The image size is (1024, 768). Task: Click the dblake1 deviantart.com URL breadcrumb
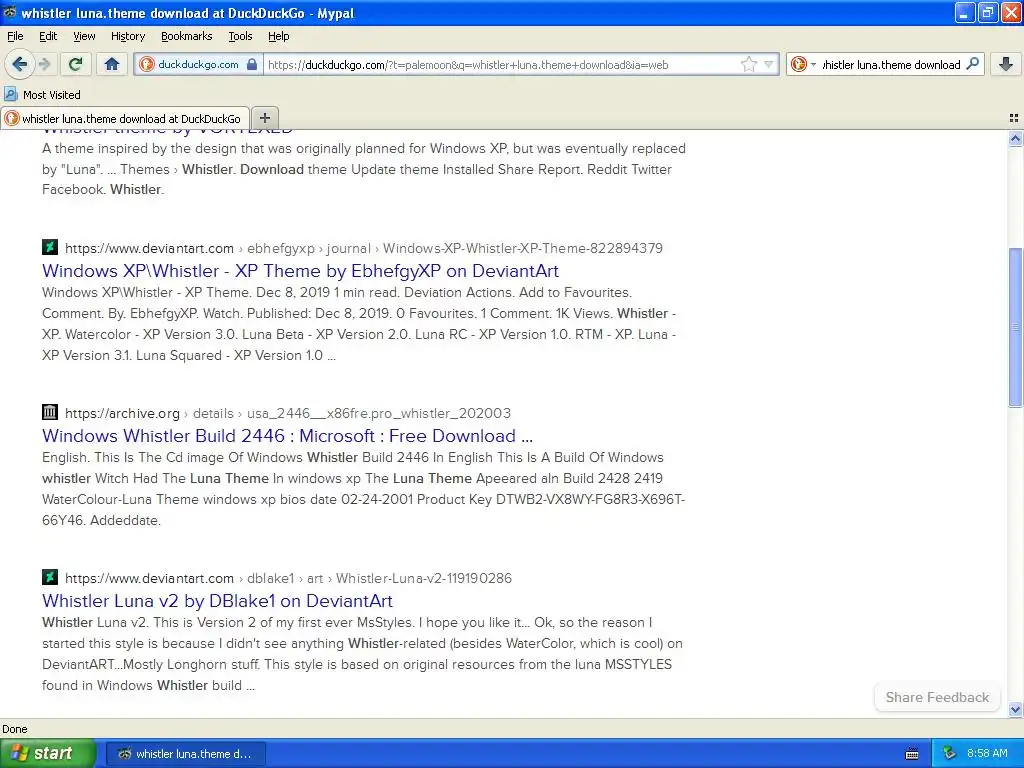pyautogui.click(x=288, y=579)
